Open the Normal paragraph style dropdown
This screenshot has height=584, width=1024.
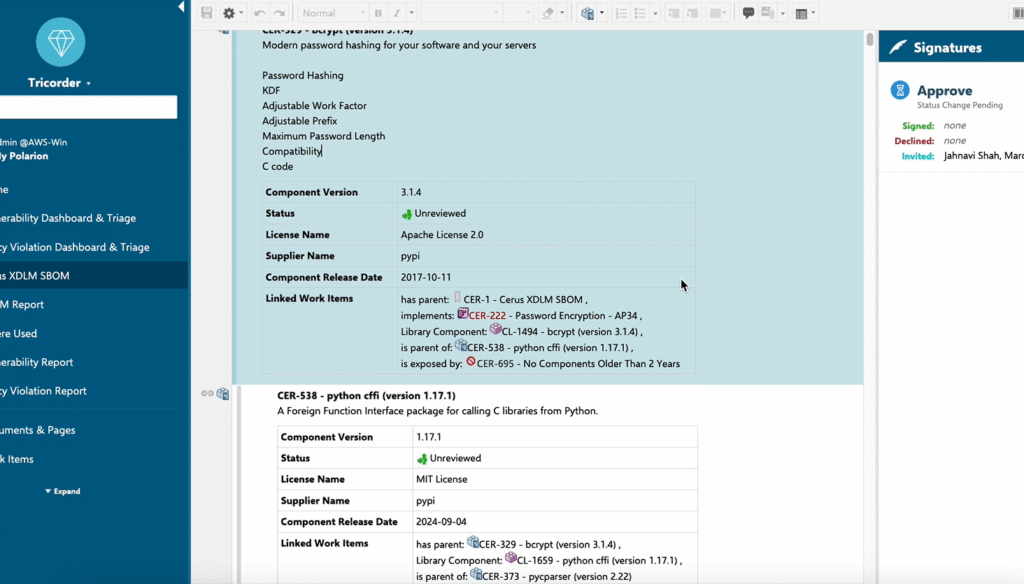point(332,13)
